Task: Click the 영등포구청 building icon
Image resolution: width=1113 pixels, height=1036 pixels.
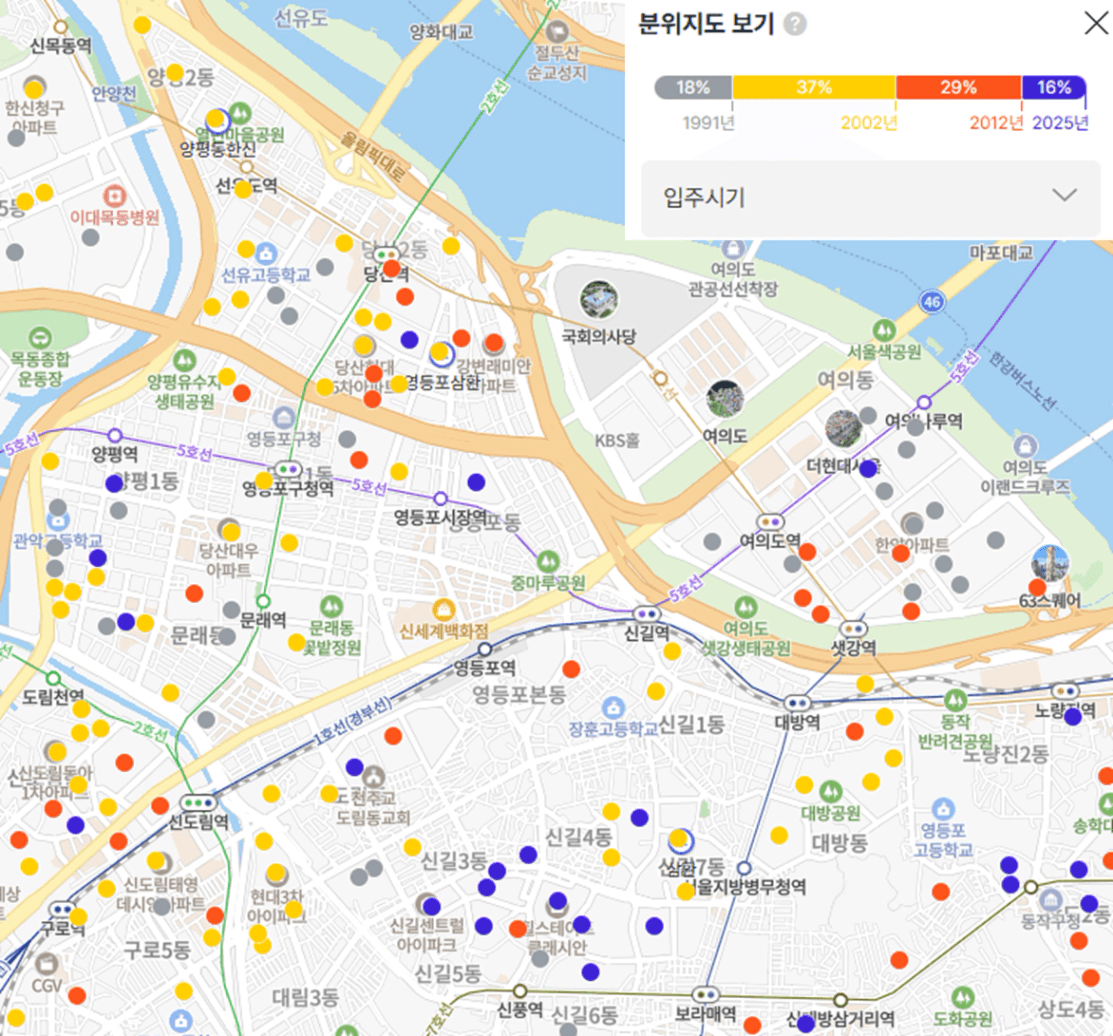Action: (283, 416)
